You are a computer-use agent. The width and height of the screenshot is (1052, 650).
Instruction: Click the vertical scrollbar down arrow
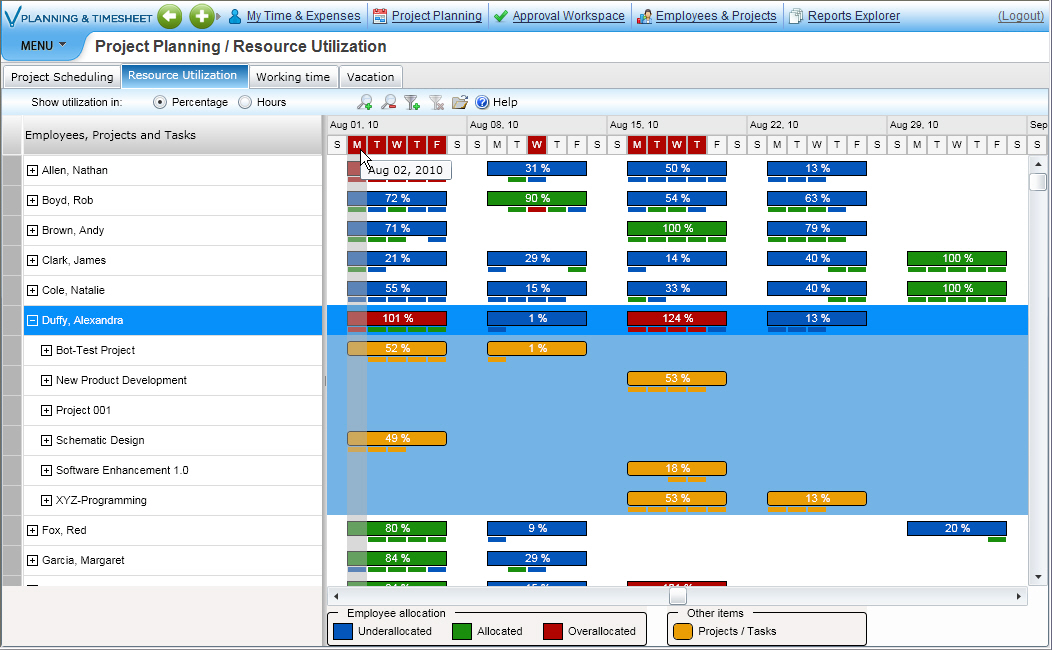(1038, 577)
